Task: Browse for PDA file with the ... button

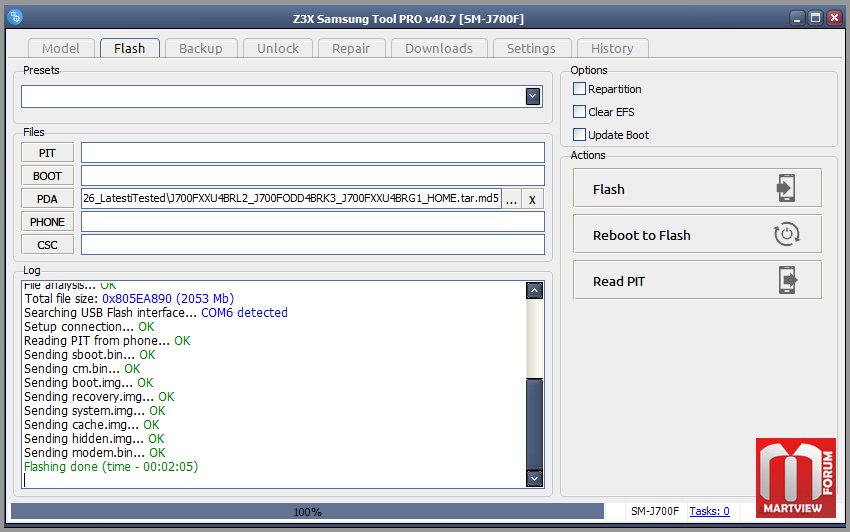Action: 511,199
